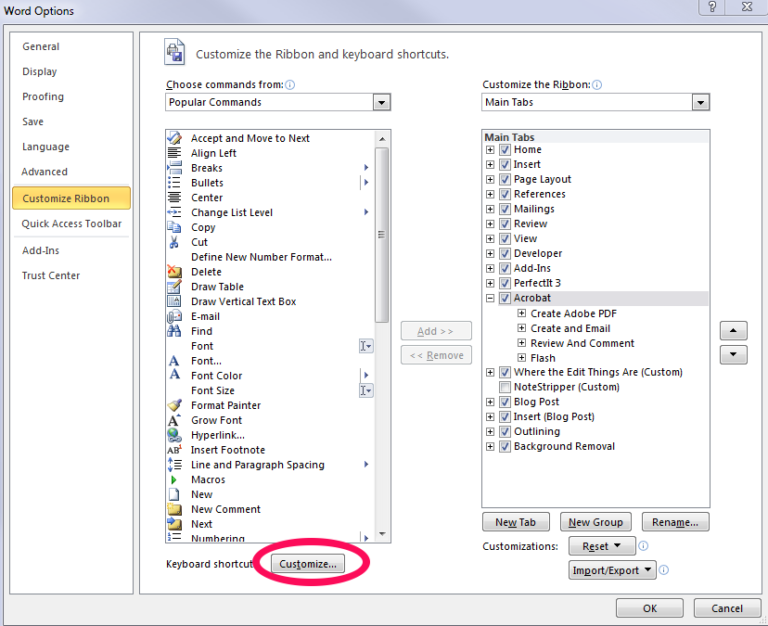Toggle the Page Layout checkbox
This screenshot has height=626, width=768.
point(505,179)
